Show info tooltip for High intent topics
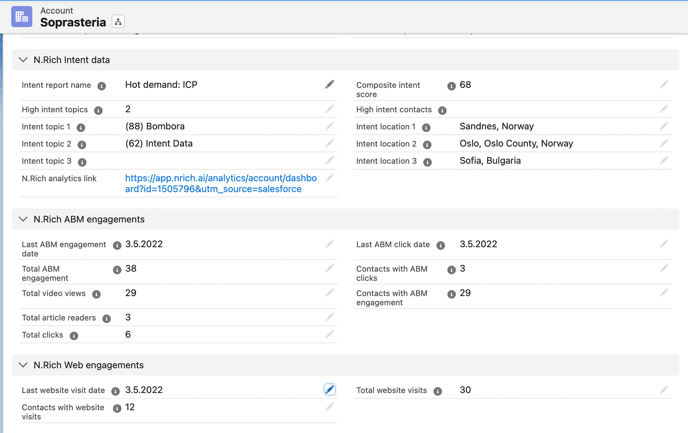 (x=98, y=111)
